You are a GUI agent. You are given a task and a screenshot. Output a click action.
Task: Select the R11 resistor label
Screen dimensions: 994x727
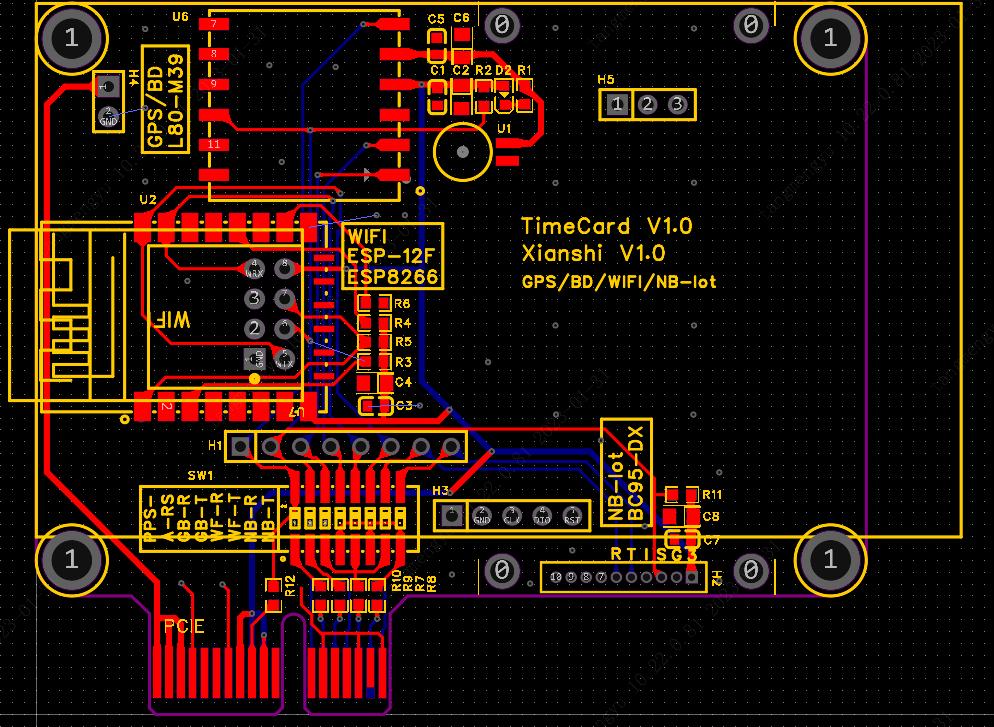[712, 494]
